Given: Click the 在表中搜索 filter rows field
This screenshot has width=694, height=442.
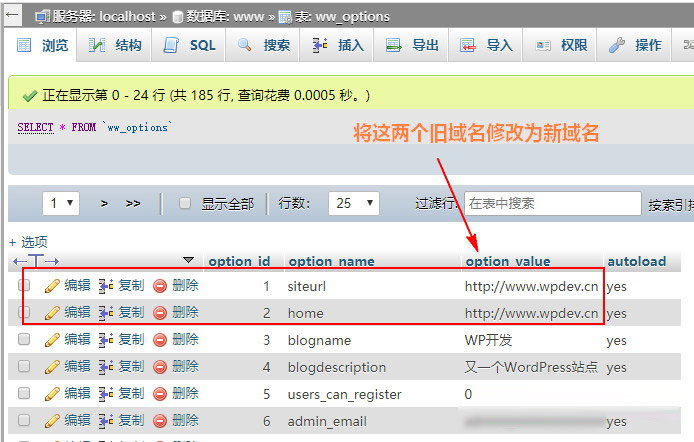Looking at the screenshot, I should [x=552, y=204].
